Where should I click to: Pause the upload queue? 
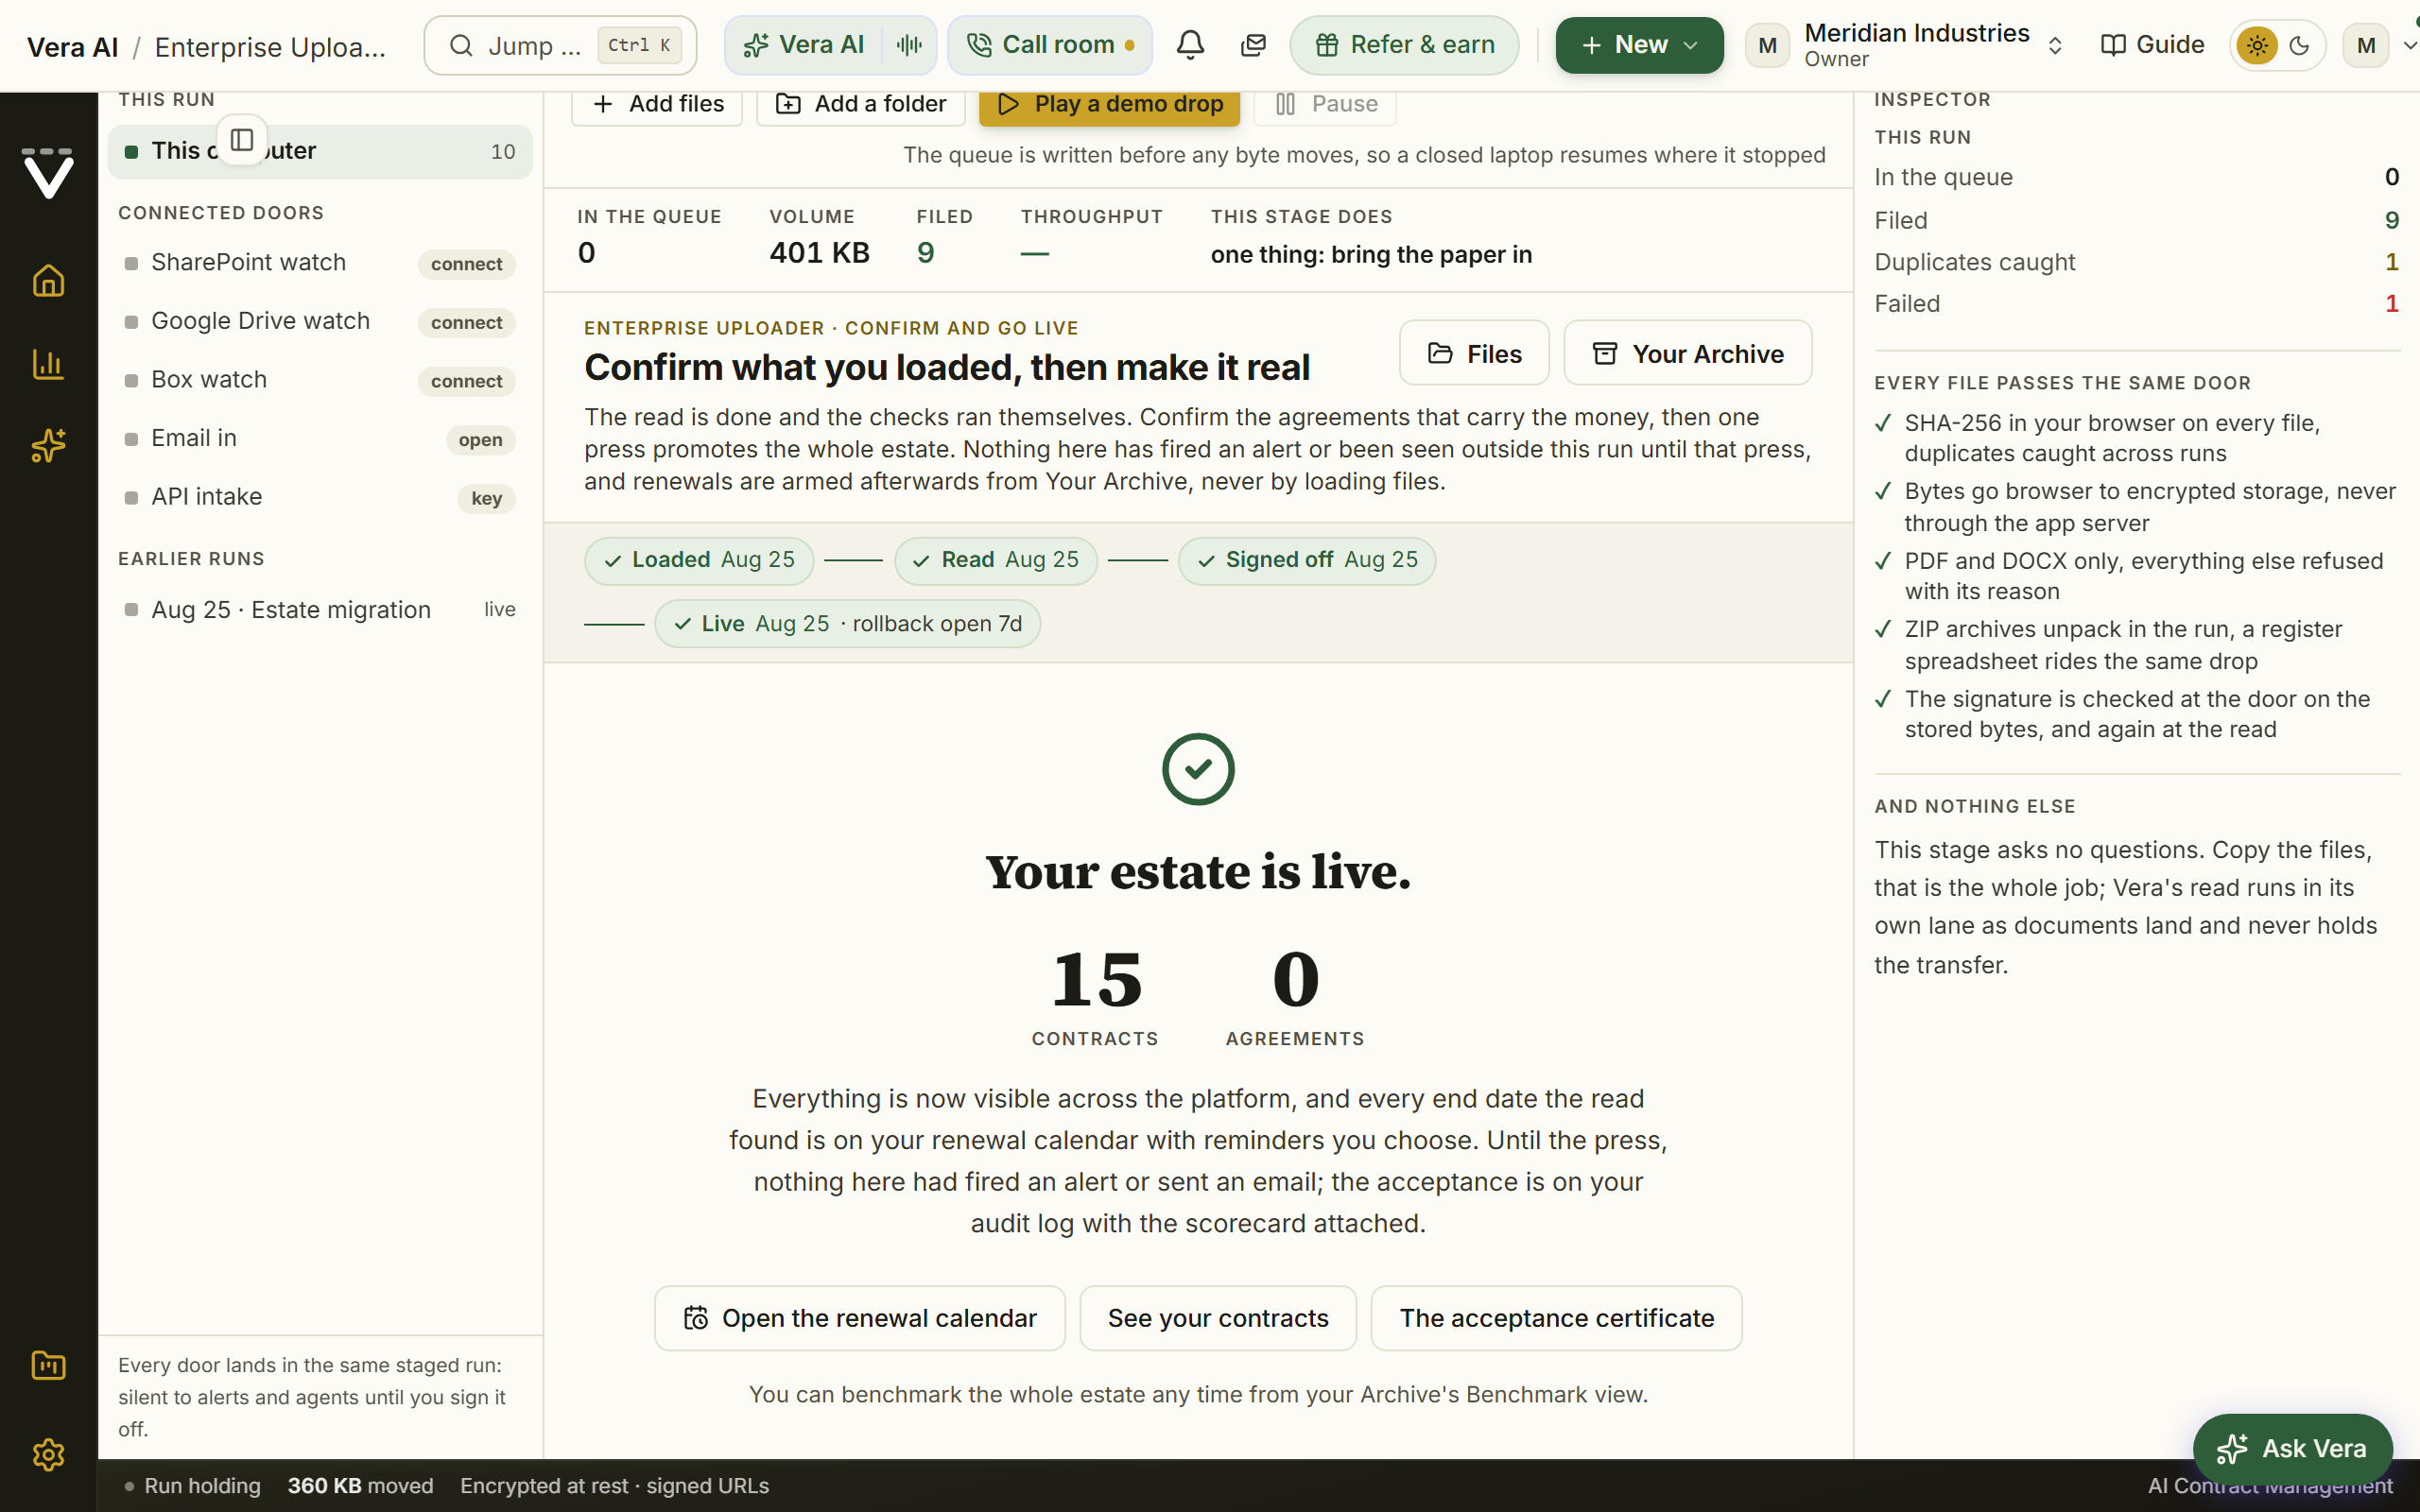click(x=1325, y=104)
